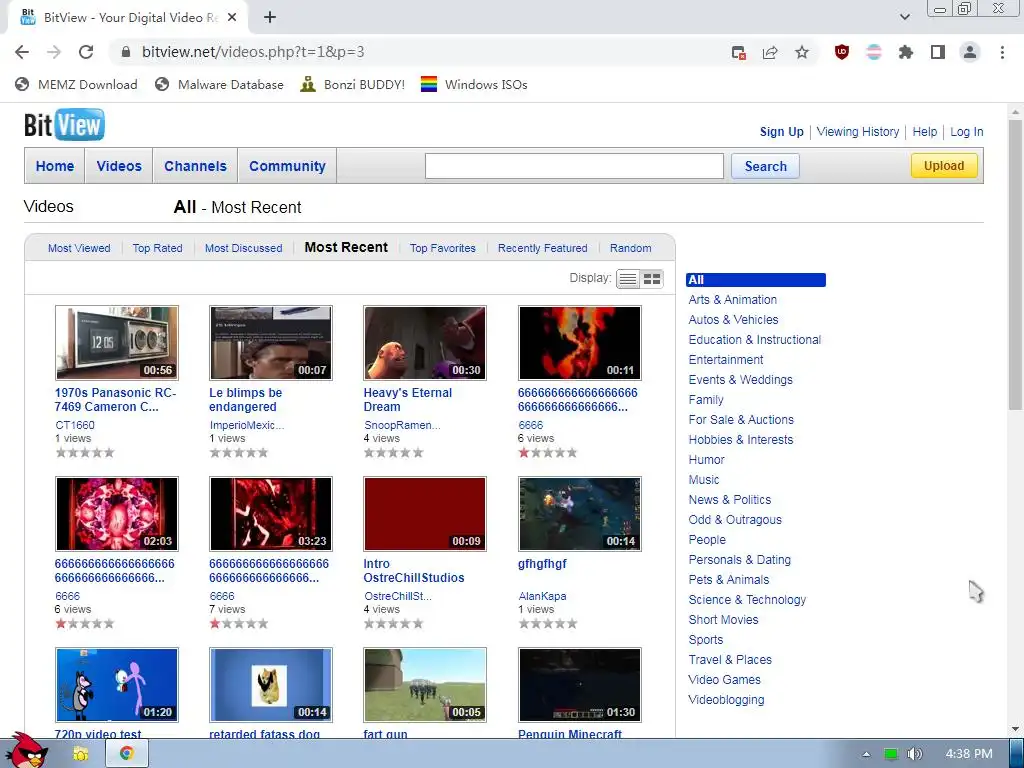The width and height of the screenshot is (1024, 768).
Task: Open the Intro OstreChillStudios title link
Action: pos(414,571)
